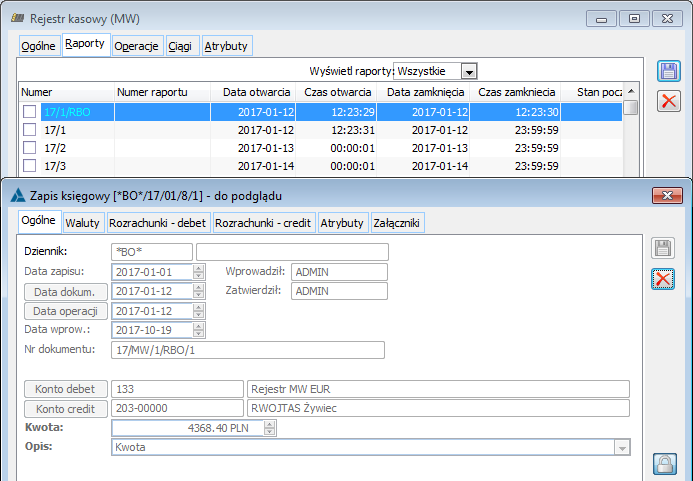Switch to the Operacje tab
Image resolution: width=693 pixels, height=481 pixels.
(137, 46)
